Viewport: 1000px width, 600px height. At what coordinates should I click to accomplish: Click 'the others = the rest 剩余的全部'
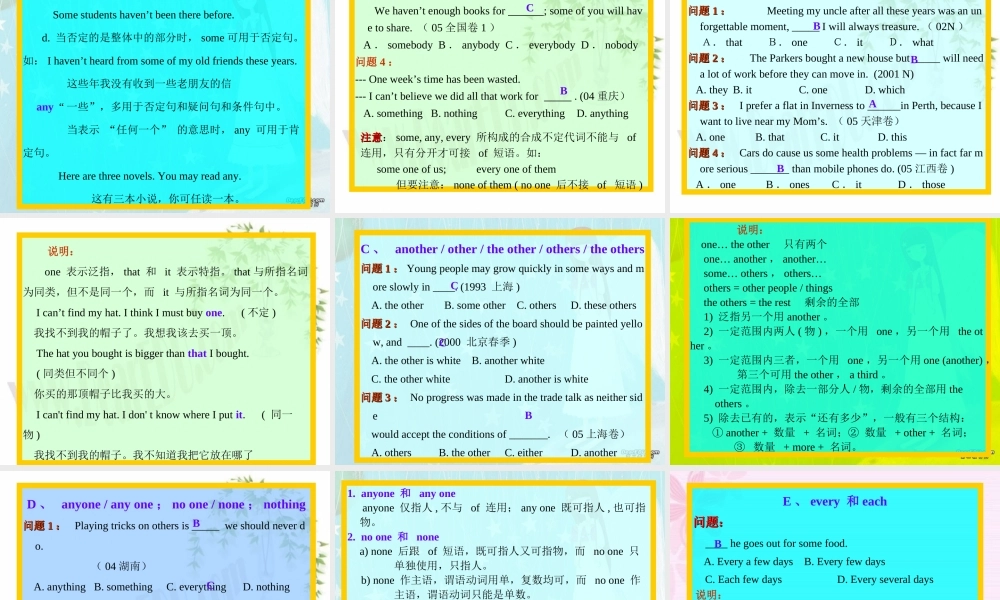point(781,302)
